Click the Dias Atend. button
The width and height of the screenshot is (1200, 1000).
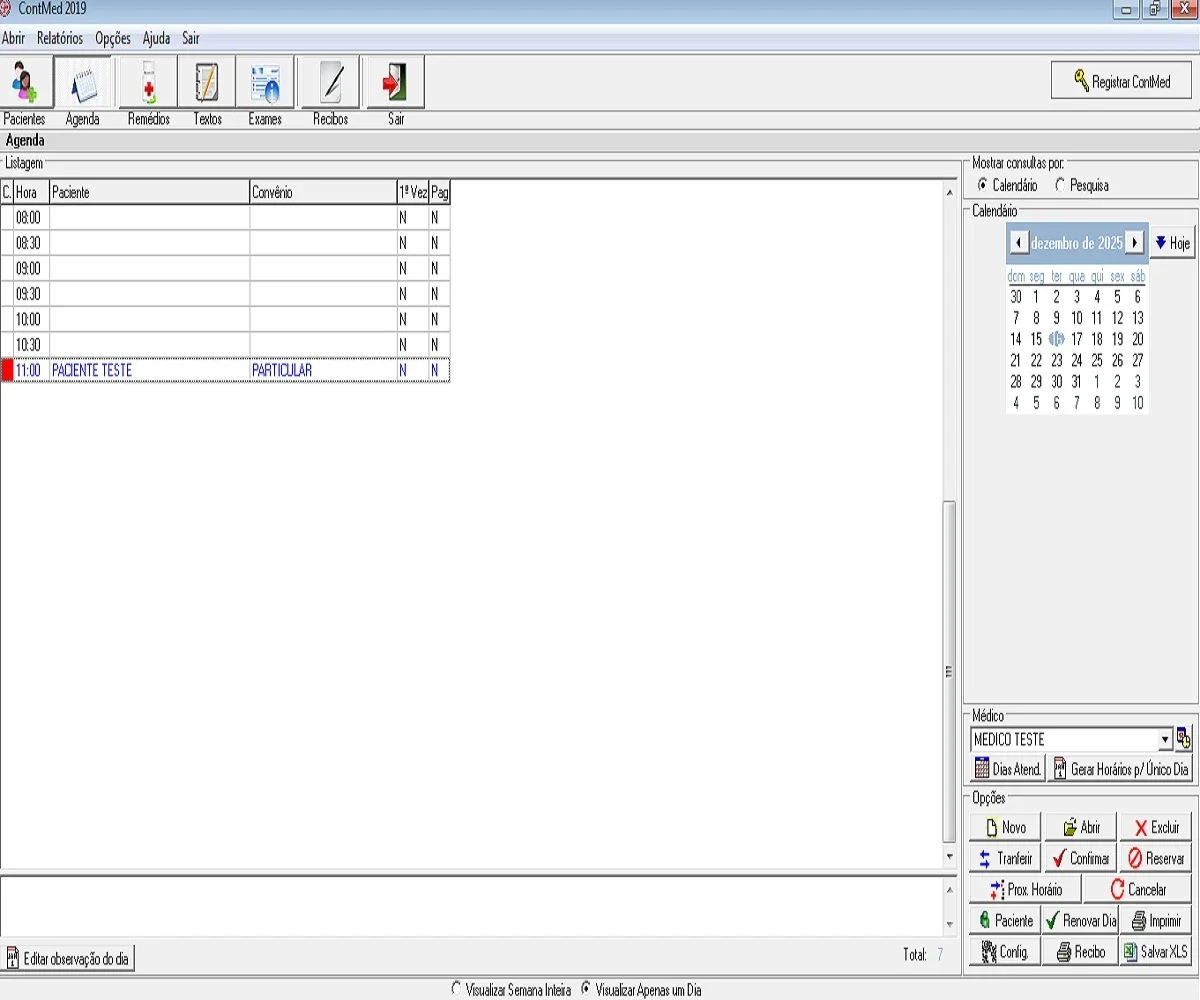(x=1007, y=769)
